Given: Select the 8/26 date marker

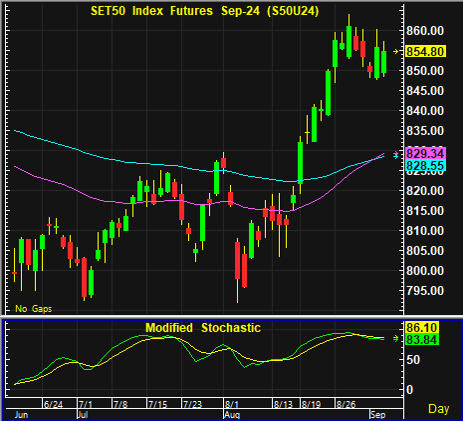Looking at the screenshot, I should coord(346,405).
